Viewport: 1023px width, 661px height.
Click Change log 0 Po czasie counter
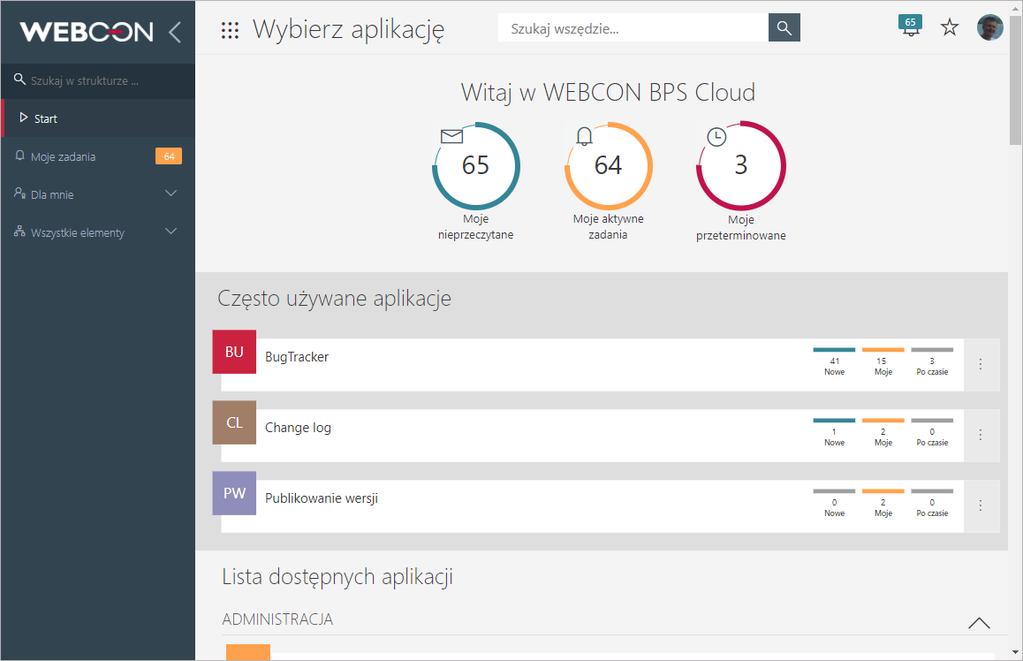[932, 433]
